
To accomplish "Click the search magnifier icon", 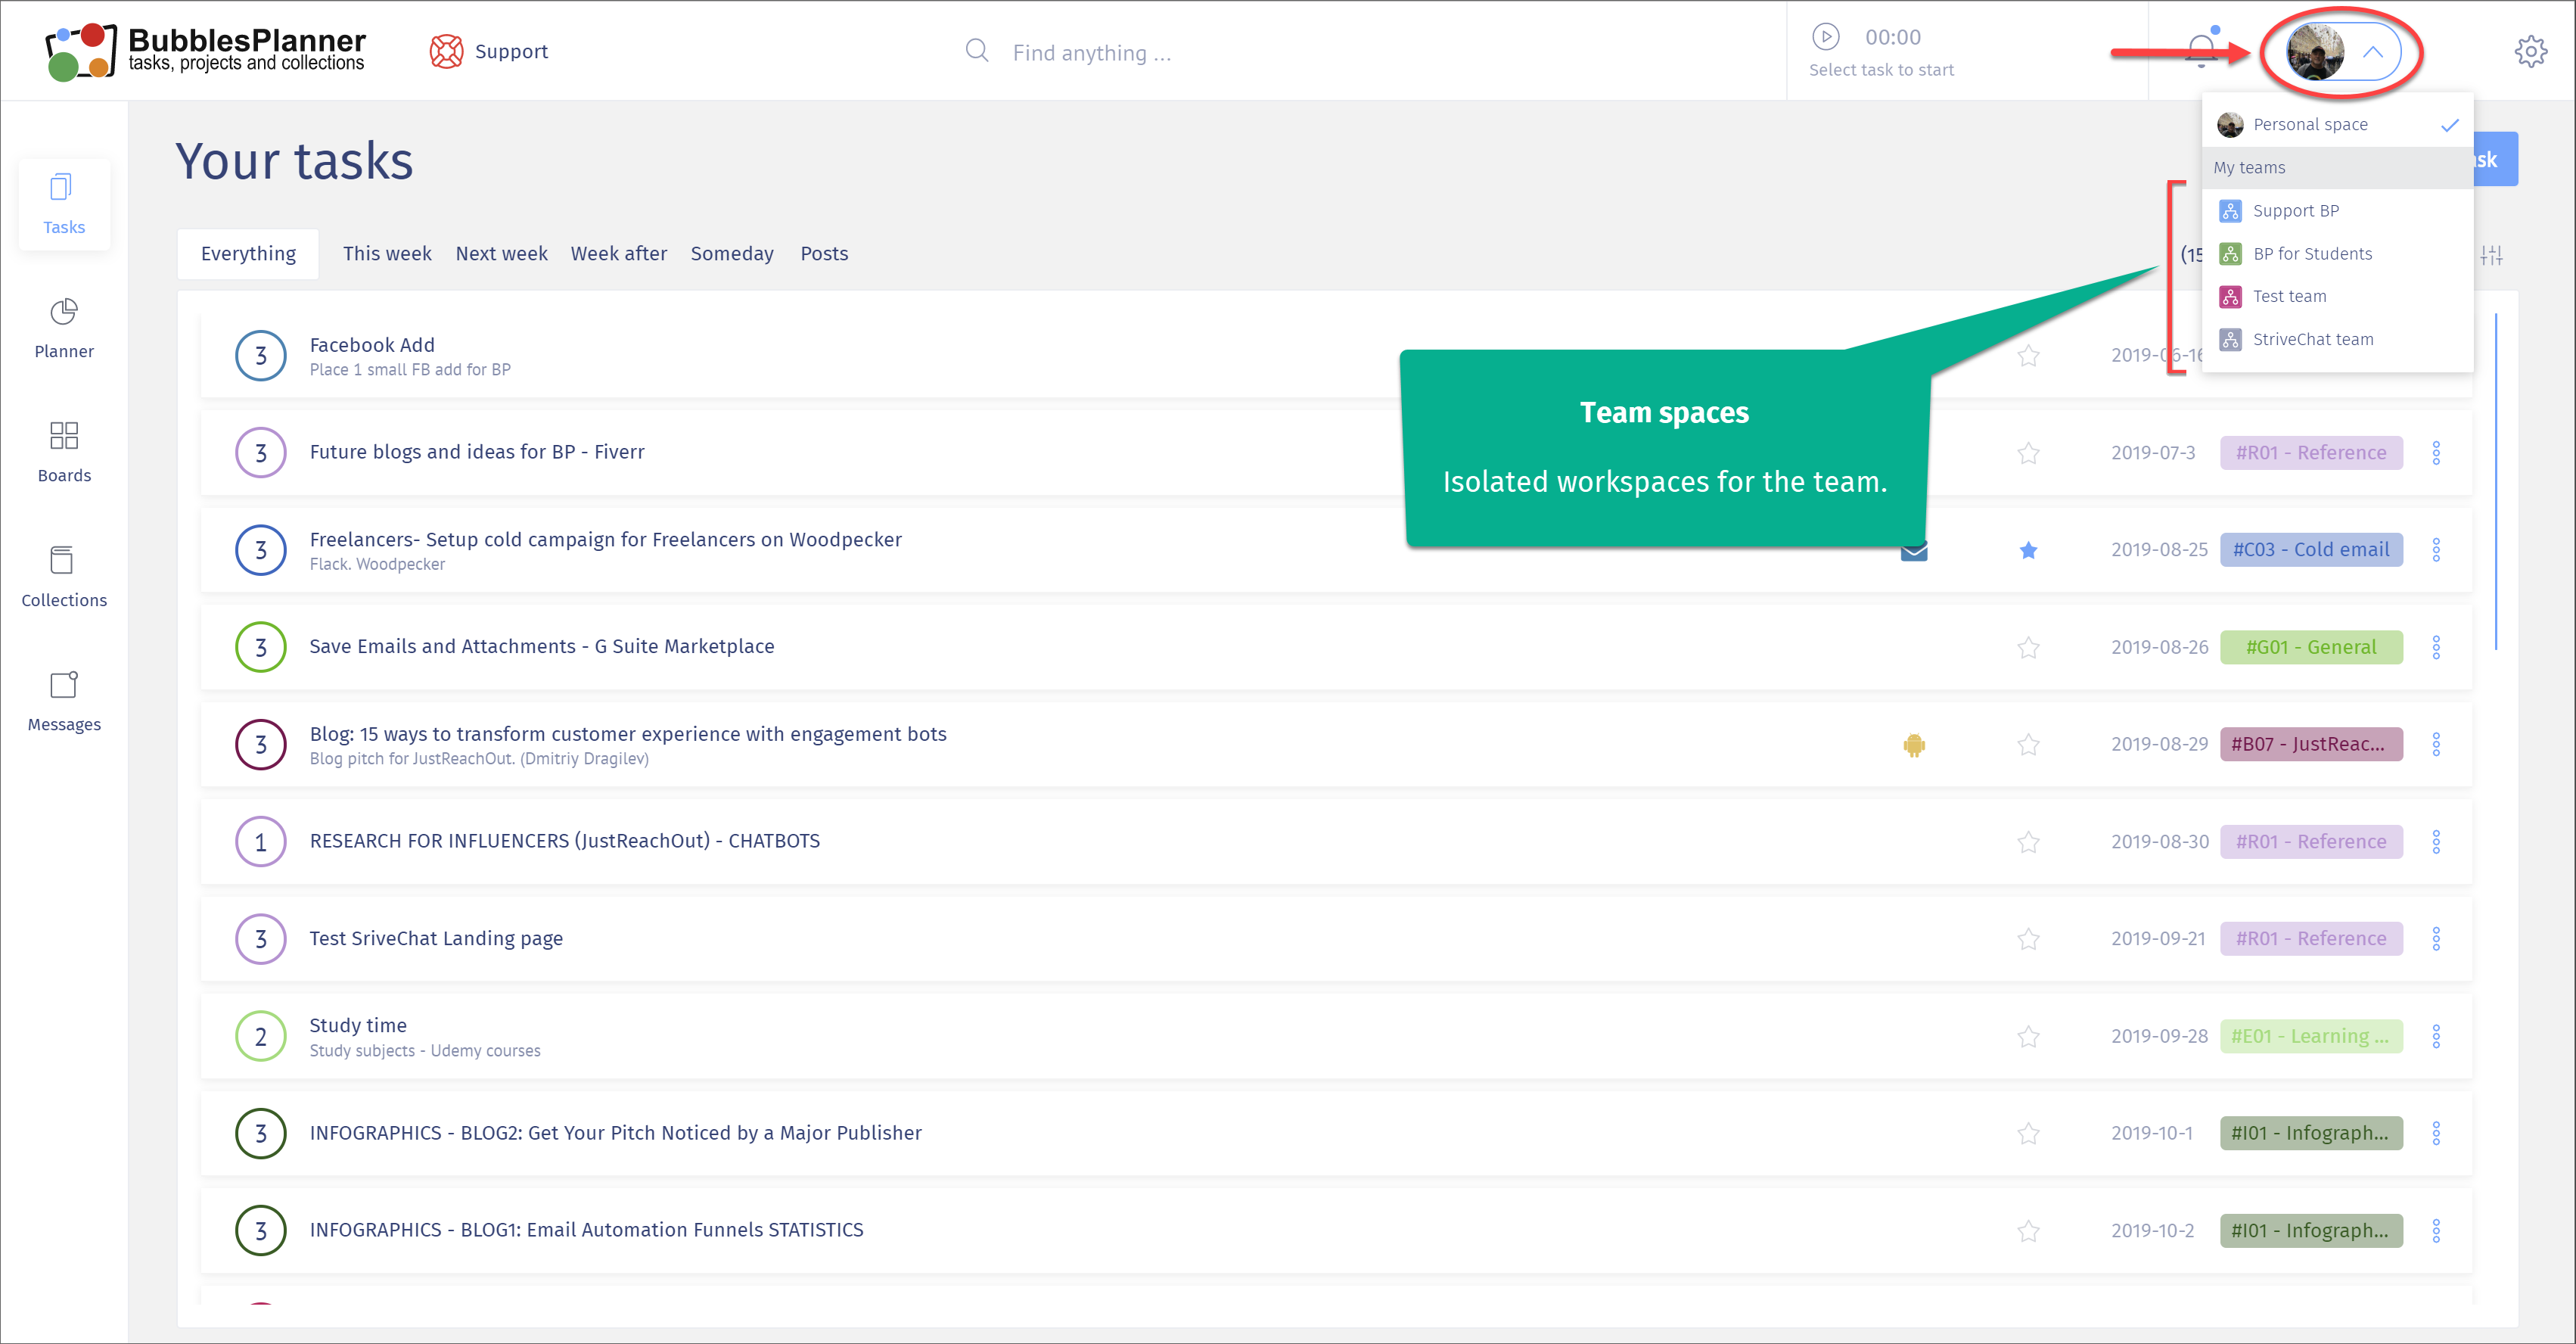I will pos(977,51).
